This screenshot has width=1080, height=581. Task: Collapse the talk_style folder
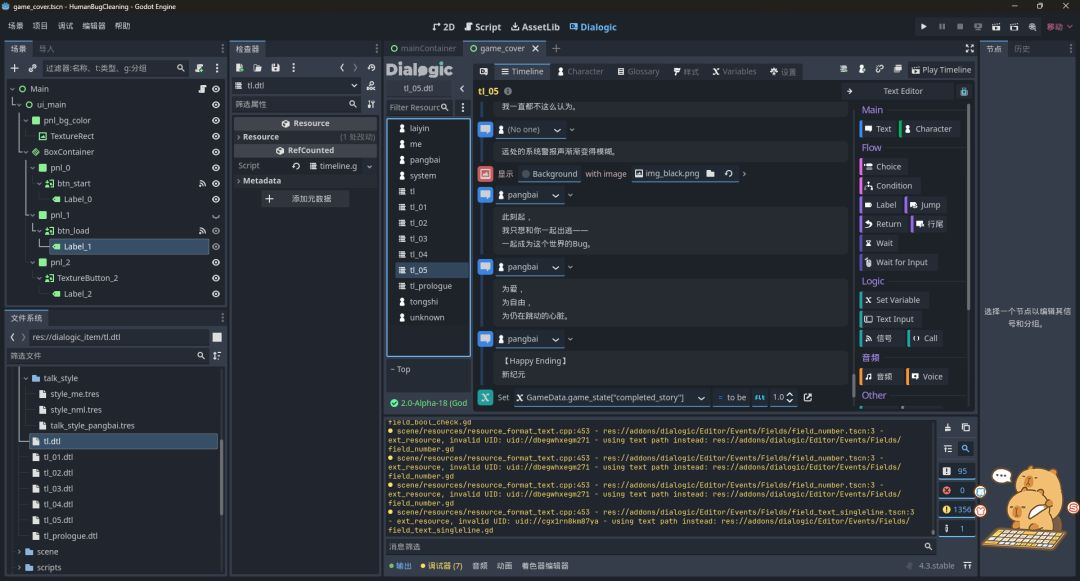(26, 379)
